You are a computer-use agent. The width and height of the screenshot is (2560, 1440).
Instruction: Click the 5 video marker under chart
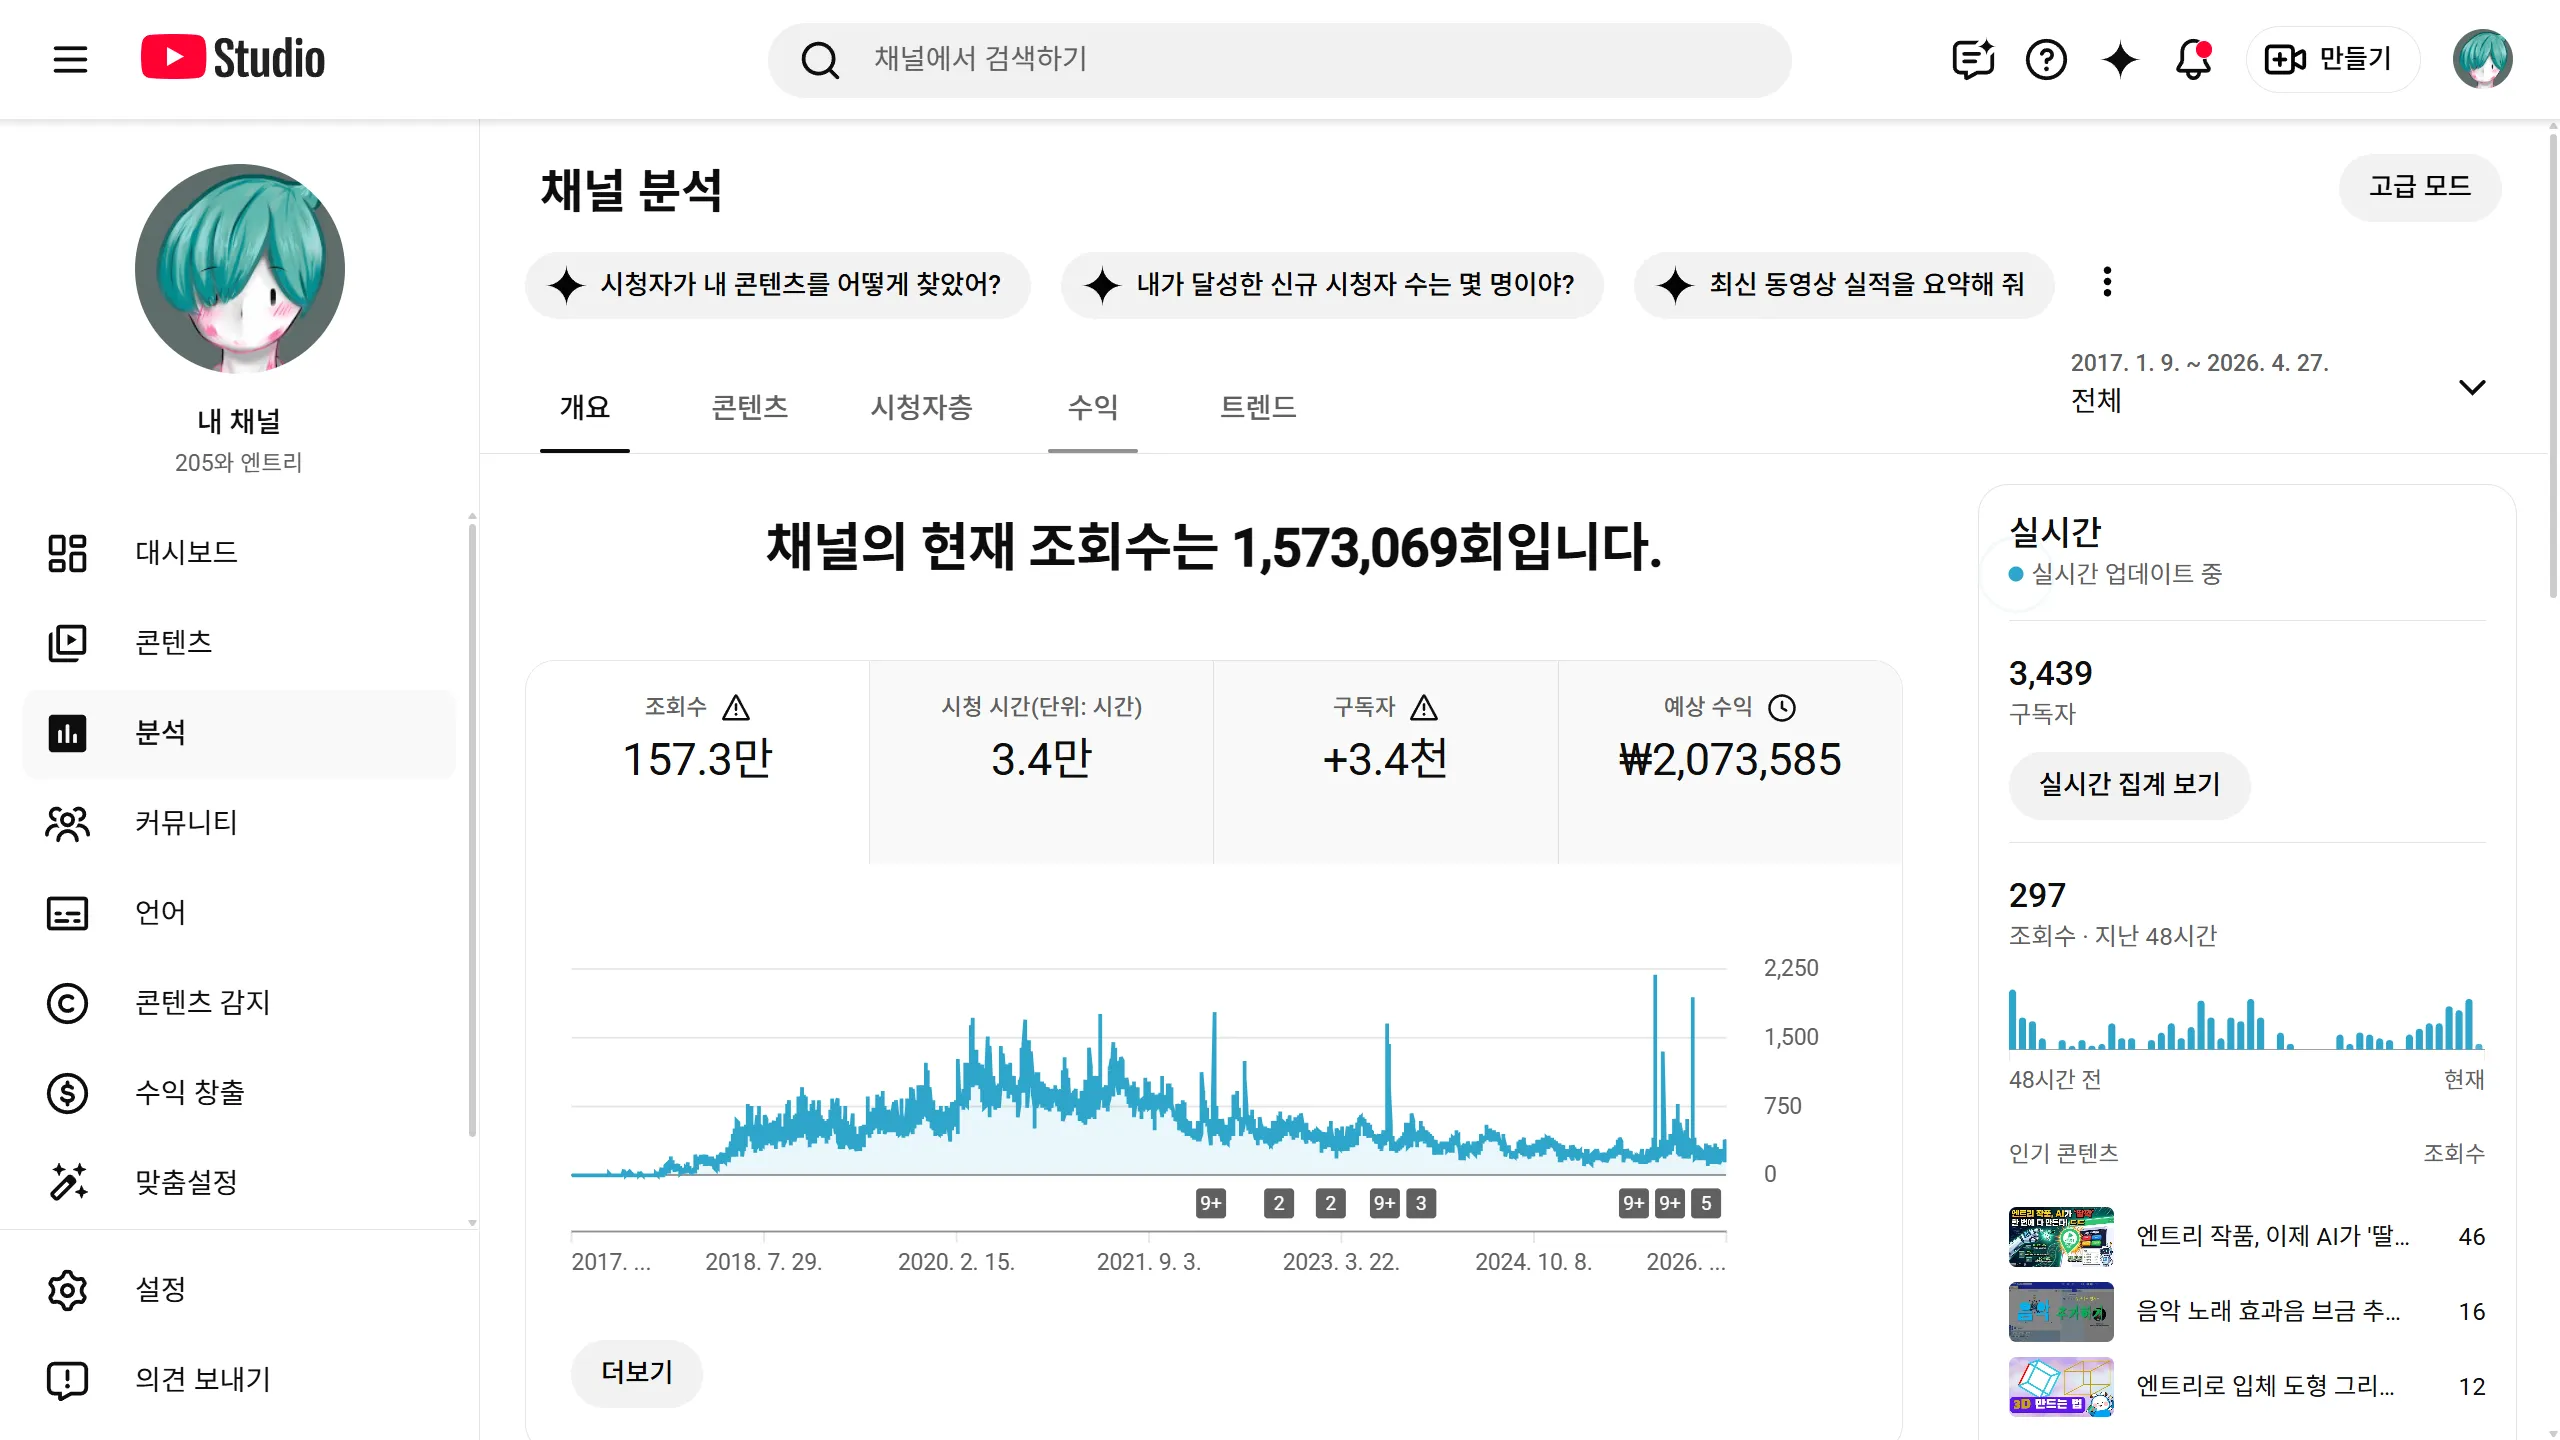1707,1203
